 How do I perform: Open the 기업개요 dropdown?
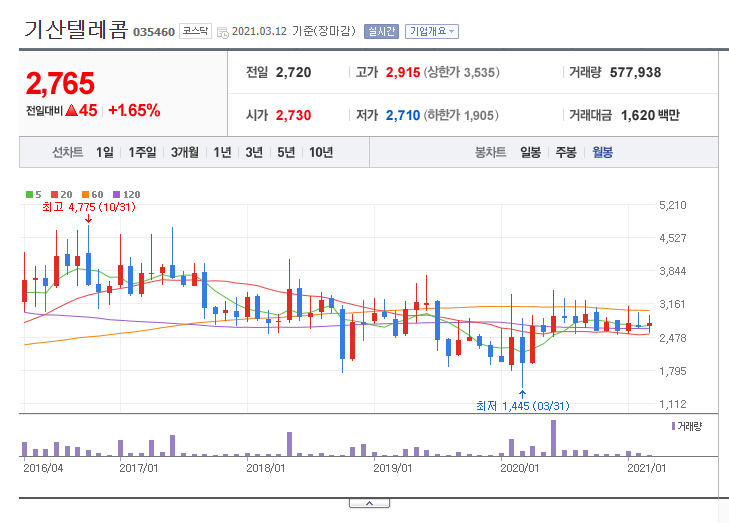pyautogui.click(x=432, y=31)
